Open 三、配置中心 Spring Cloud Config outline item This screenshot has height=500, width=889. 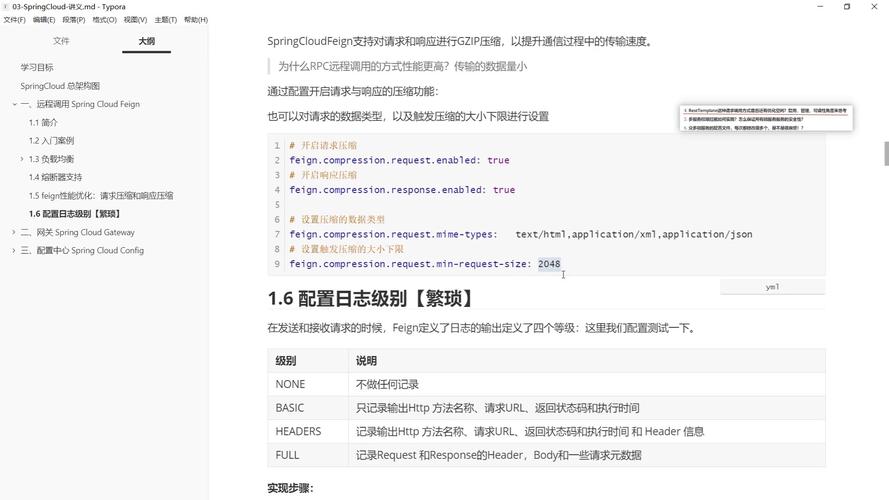[82, 251]
